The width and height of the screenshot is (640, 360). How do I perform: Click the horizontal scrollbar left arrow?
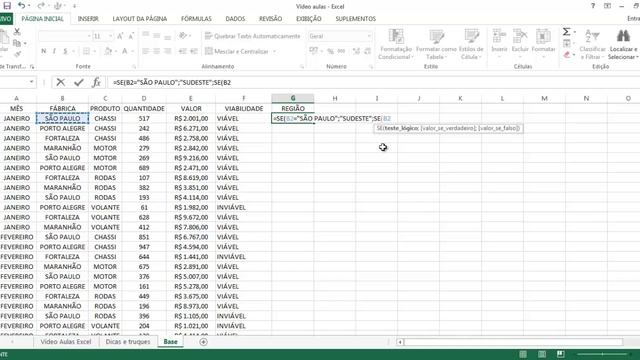[x=400, y=342]
